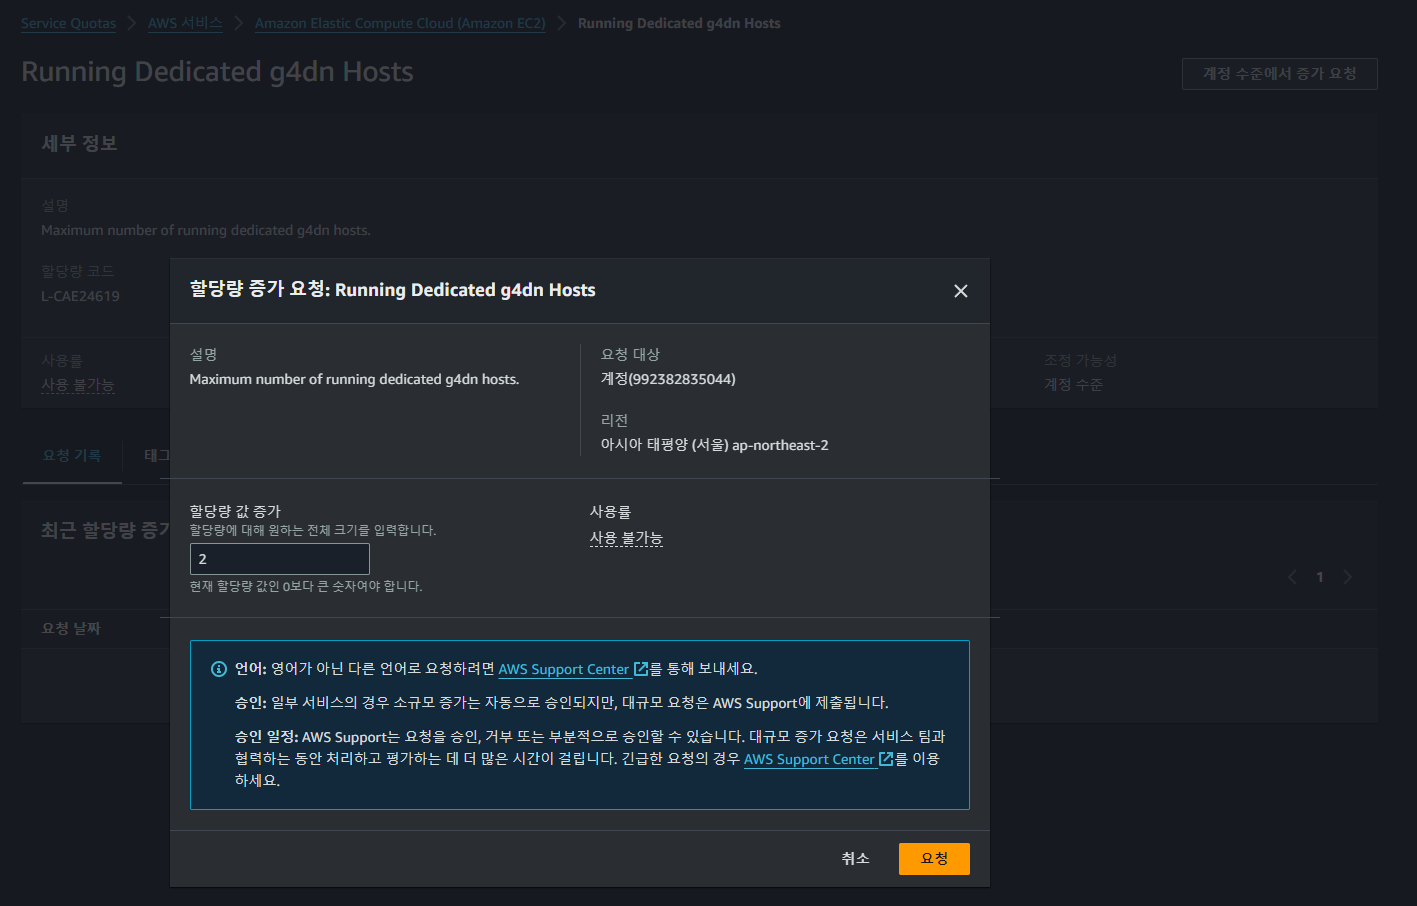Click 계정 수준 value under 조정 가능성
1417x906 pixels.
click(x=1073, y=385)
